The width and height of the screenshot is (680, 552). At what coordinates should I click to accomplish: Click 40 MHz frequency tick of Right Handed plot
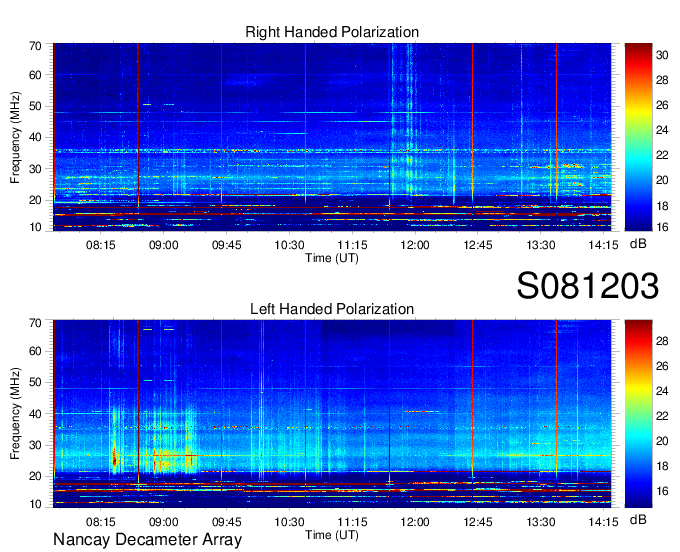point(35,137)
